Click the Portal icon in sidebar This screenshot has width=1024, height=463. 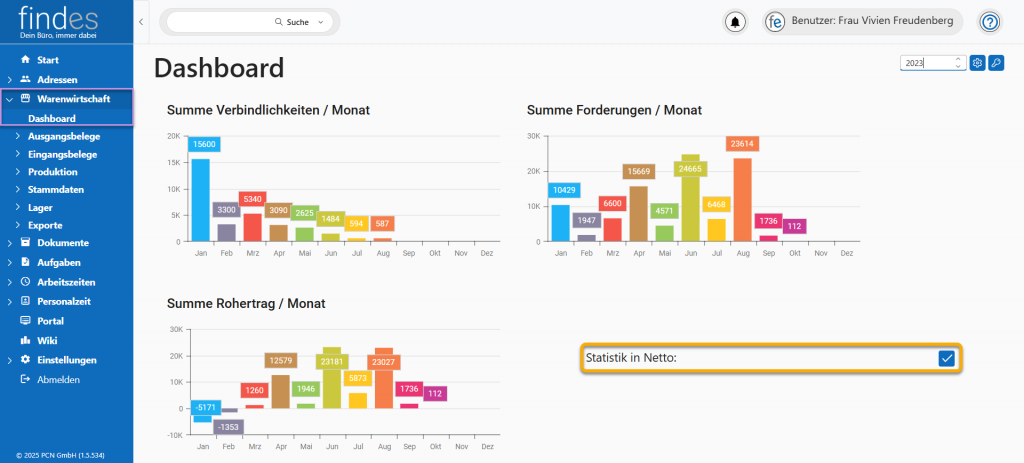(x=26, y=321)
